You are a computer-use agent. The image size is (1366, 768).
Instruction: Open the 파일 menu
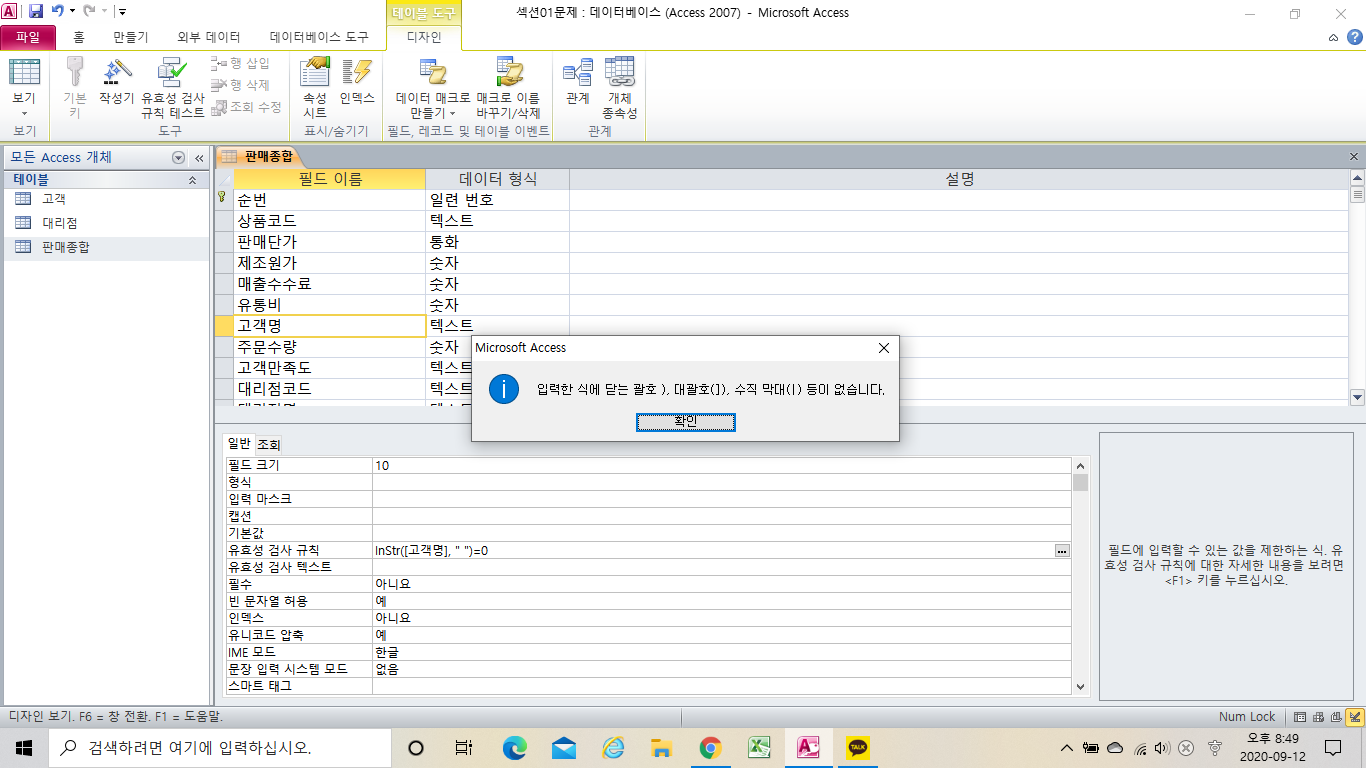click(28, 38)
